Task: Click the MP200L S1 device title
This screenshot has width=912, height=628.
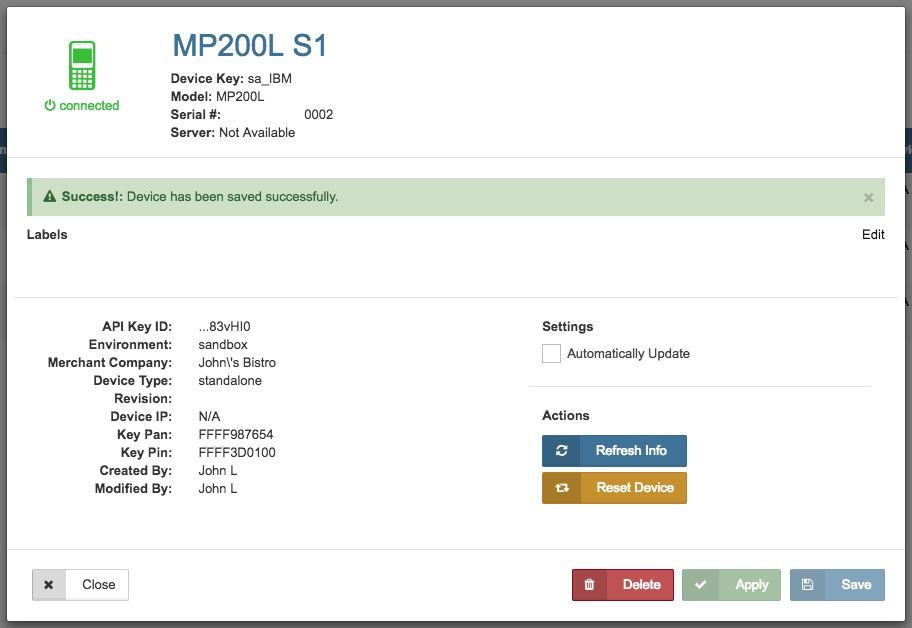Action: (250, 46)
